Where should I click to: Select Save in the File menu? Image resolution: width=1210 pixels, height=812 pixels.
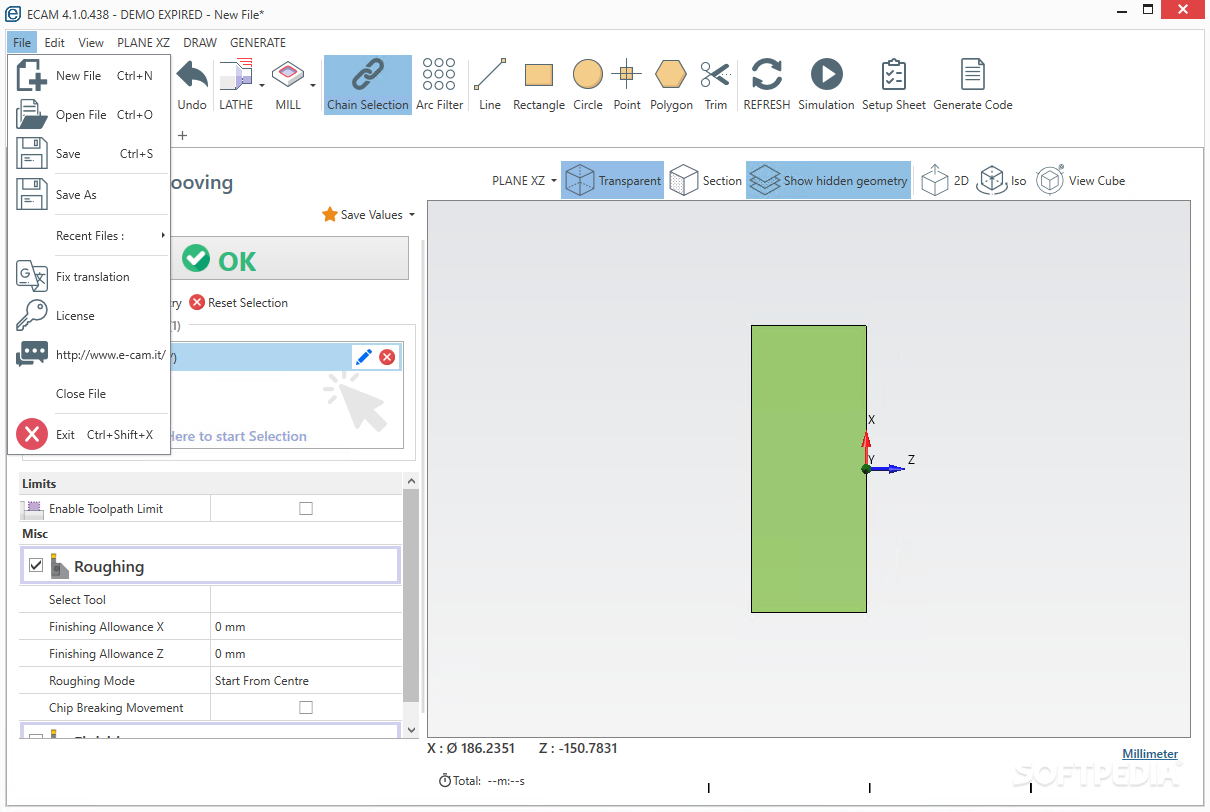coord(88,154)
